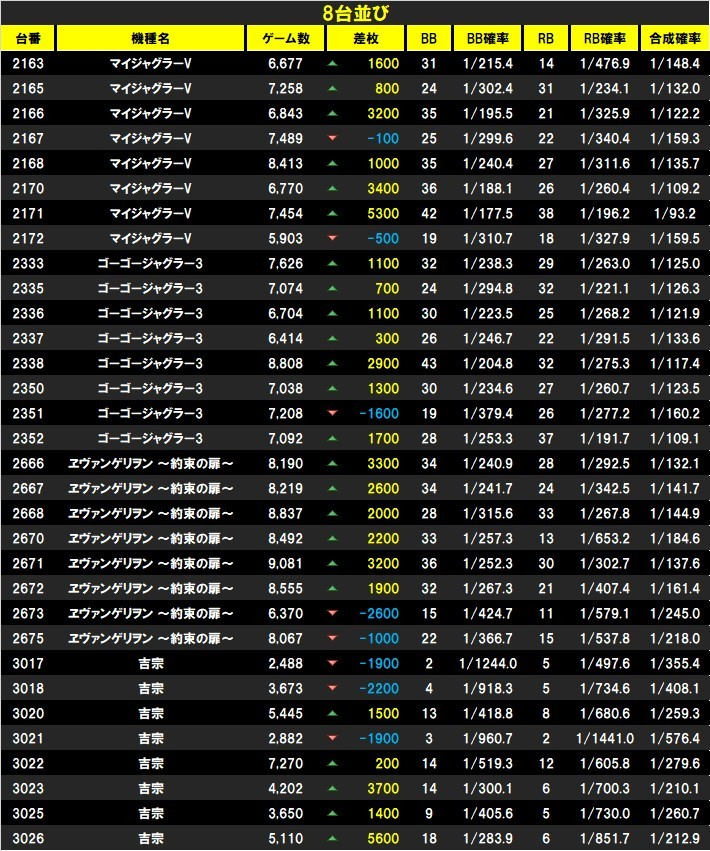Click the green up arrow in row 2171

coord(333,213)
